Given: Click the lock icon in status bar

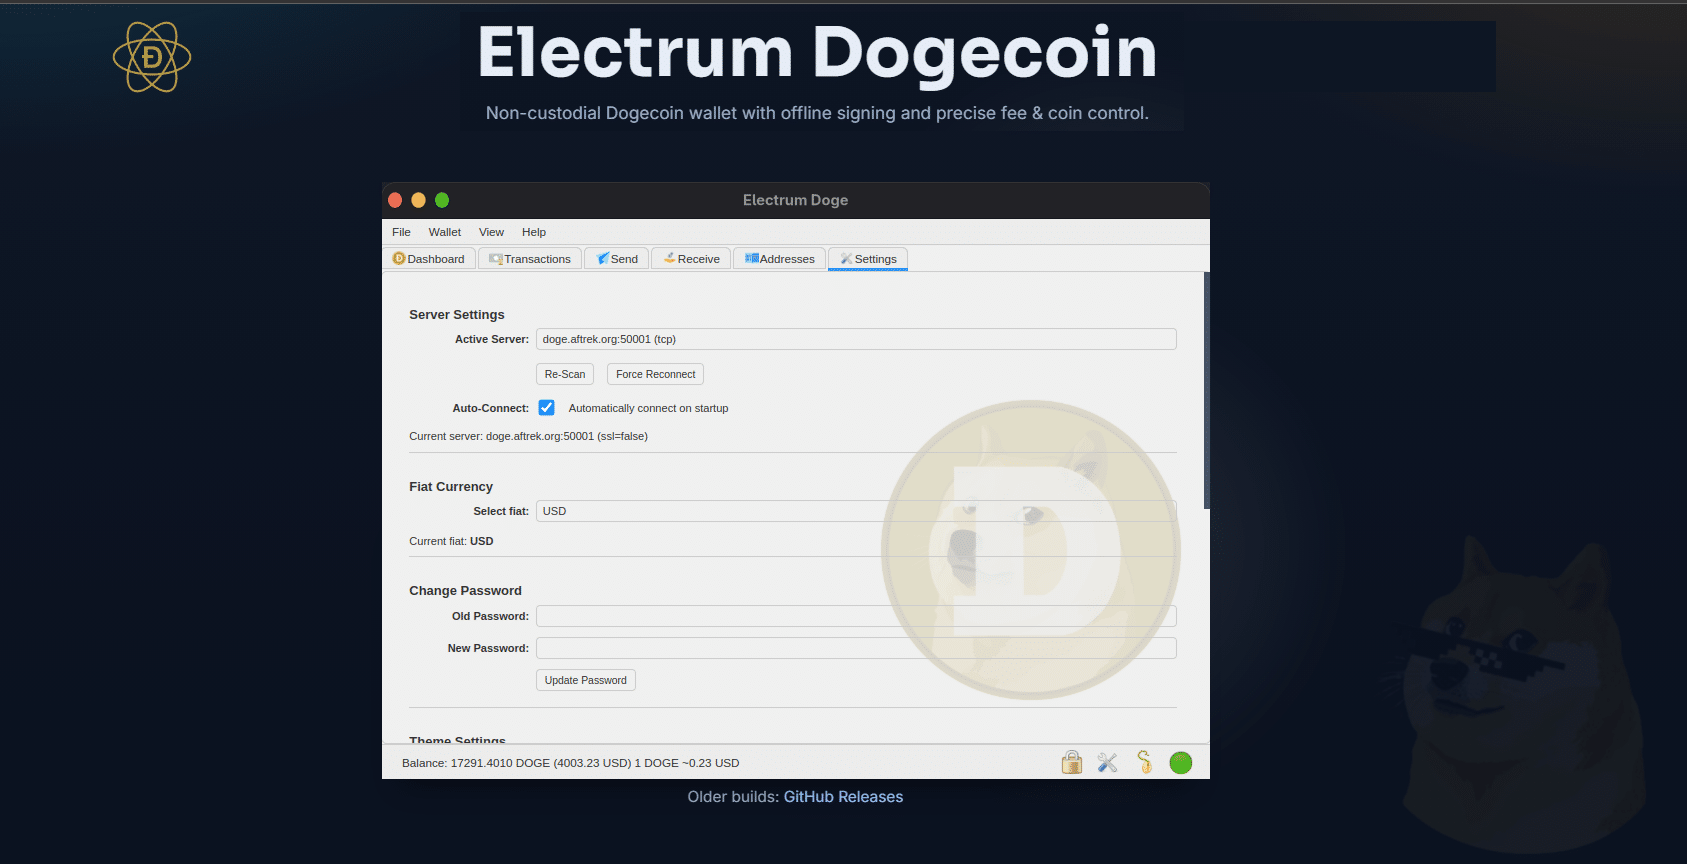Looking at the screenshot, I should [x=1072, y=763].
